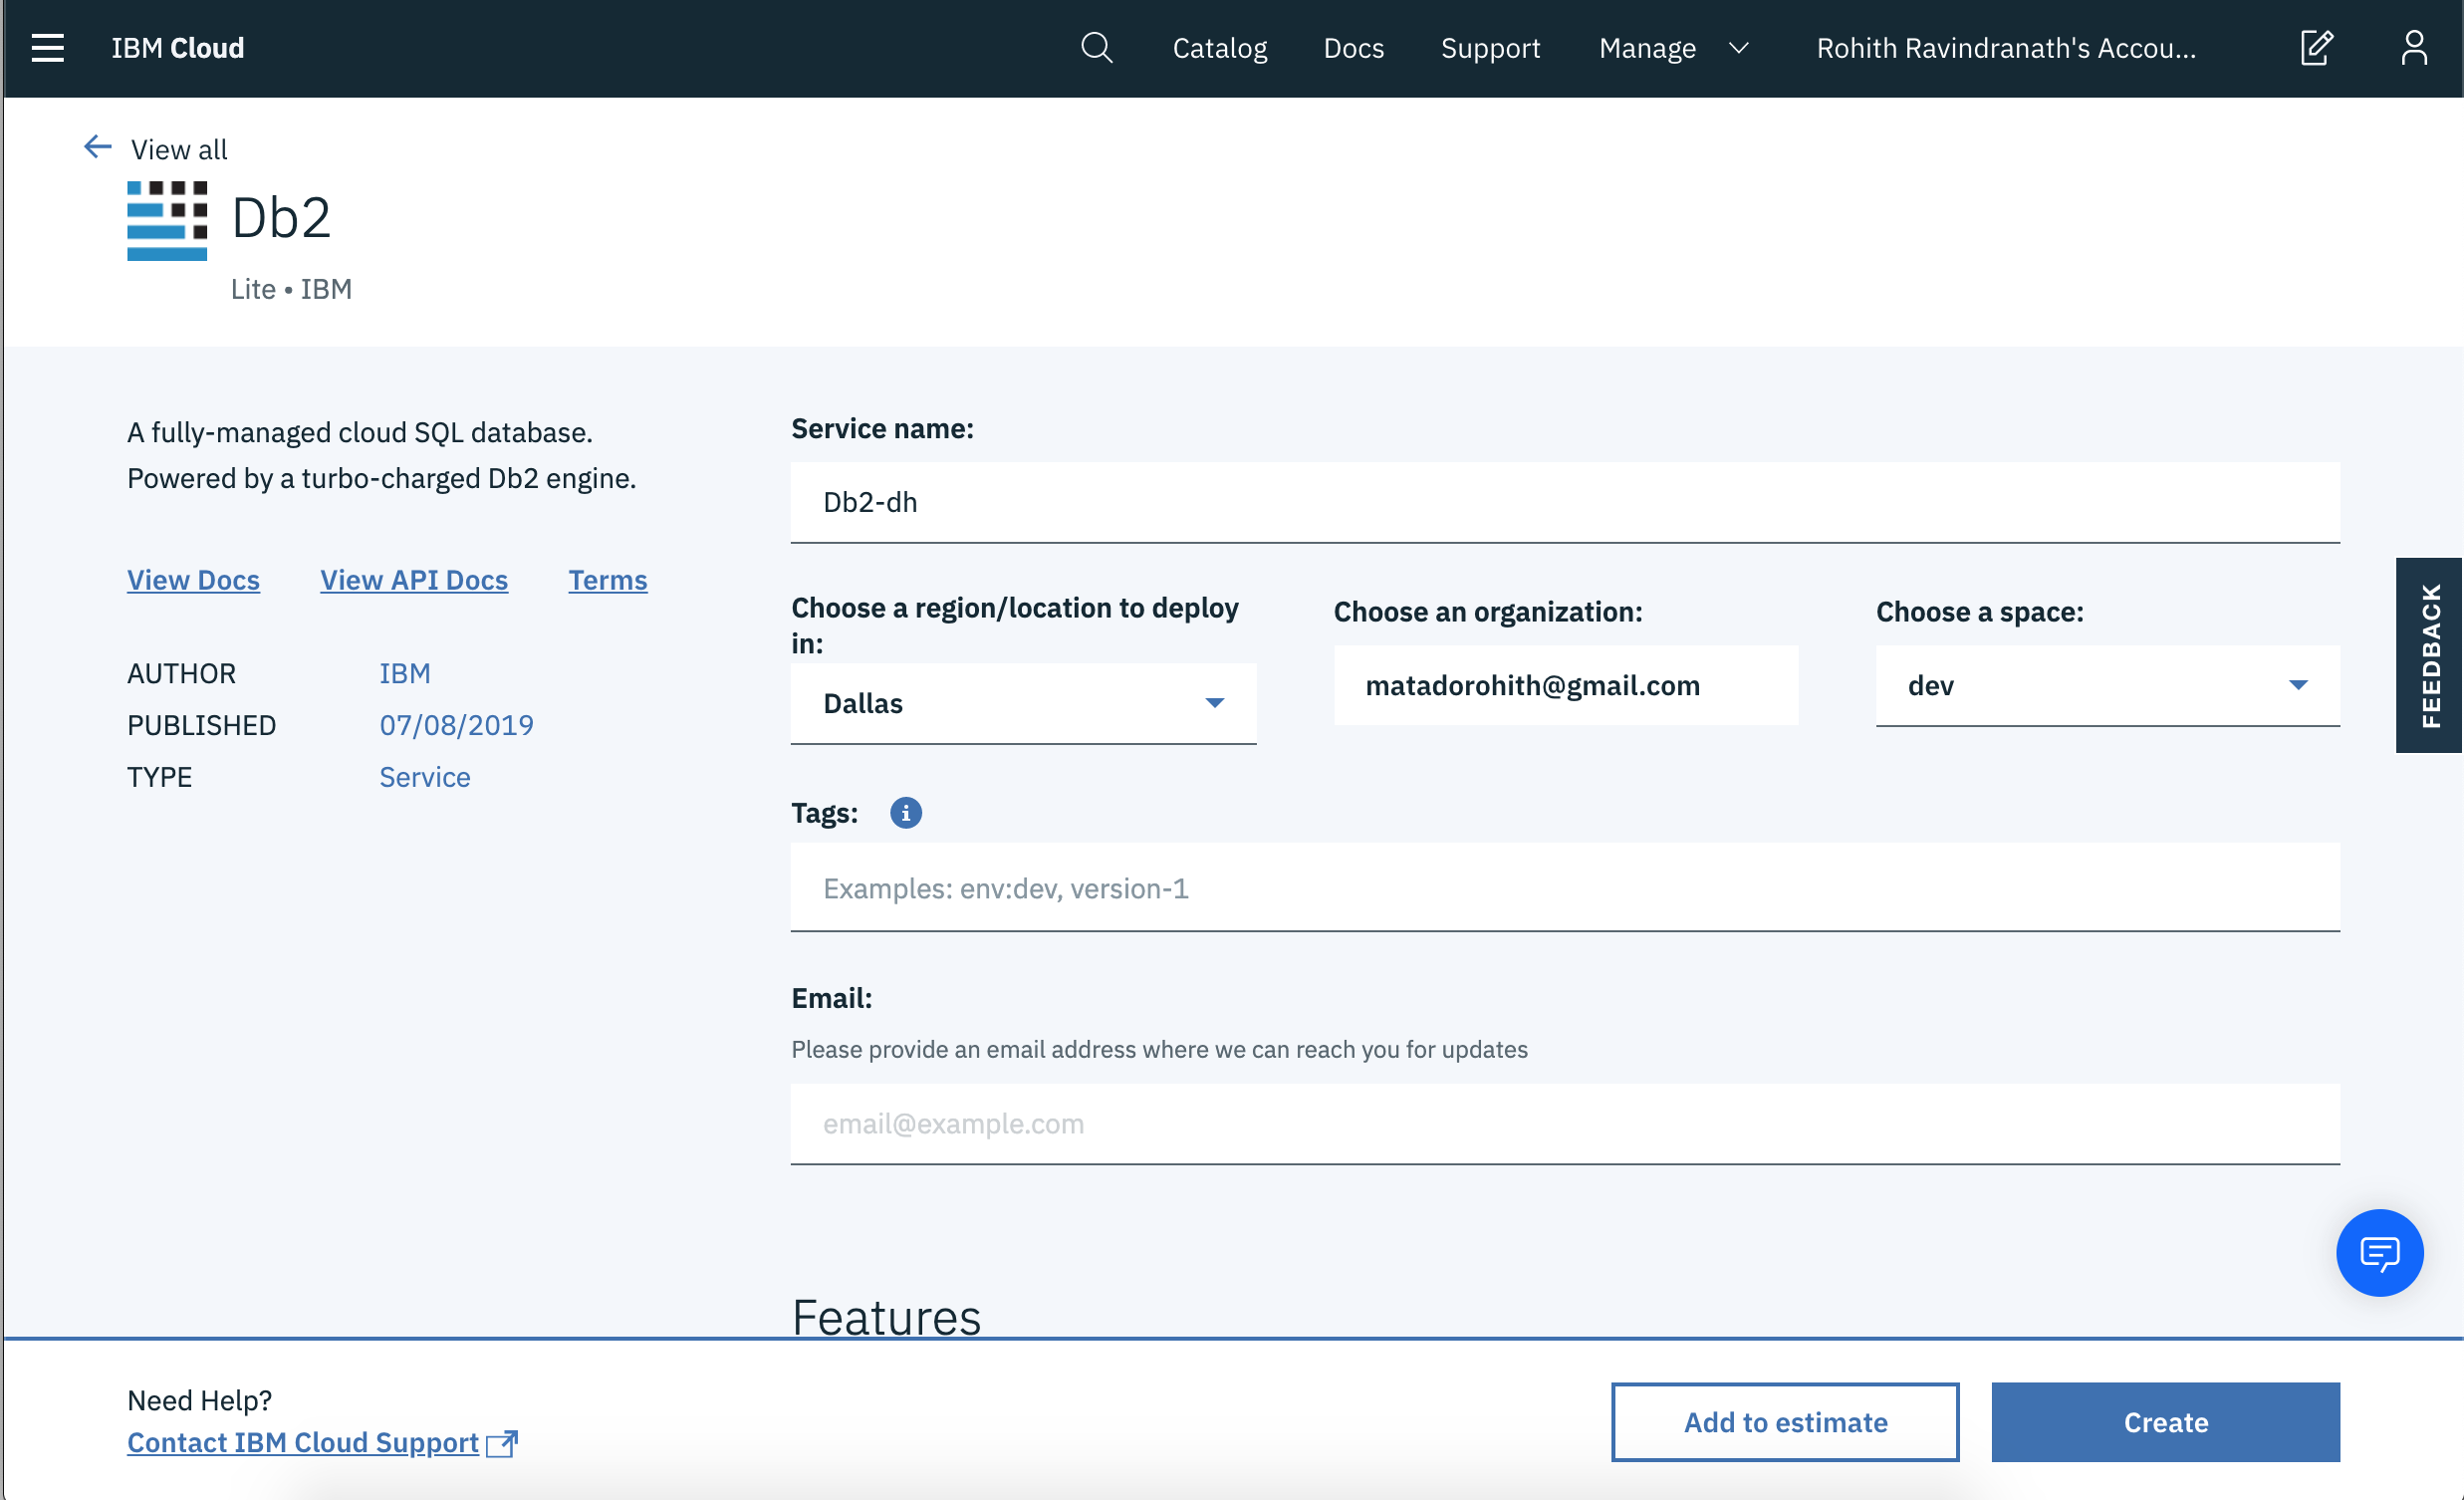
Task: Open the edit note icon in the header
Action: (x=2316, y=48)
